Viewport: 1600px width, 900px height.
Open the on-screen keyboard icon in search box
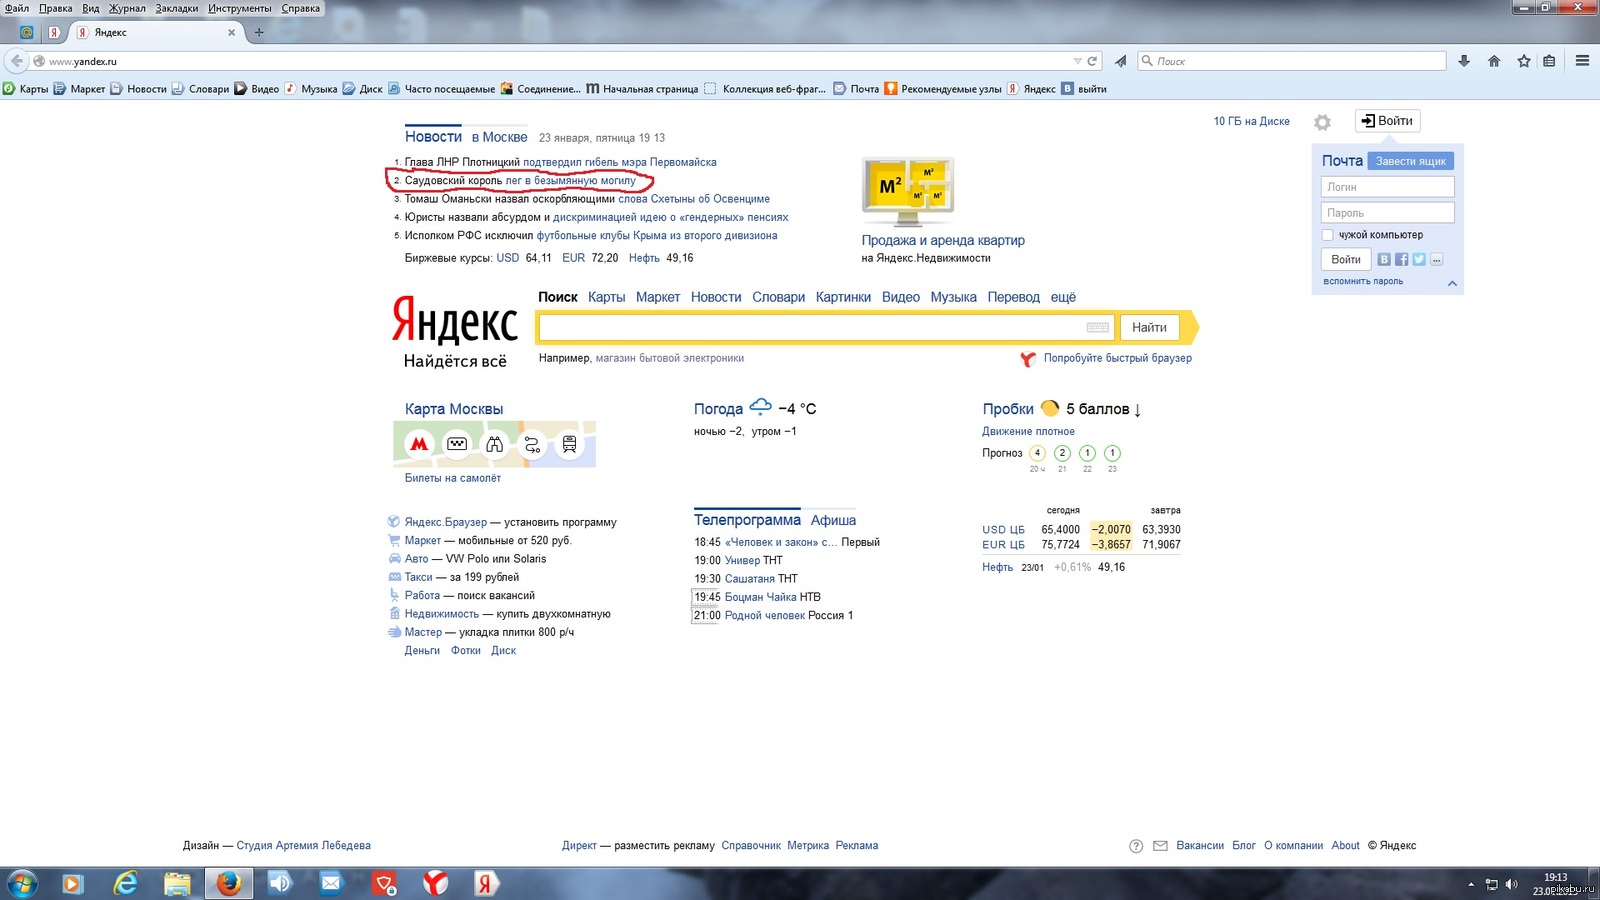click(x=1097, y=327)
